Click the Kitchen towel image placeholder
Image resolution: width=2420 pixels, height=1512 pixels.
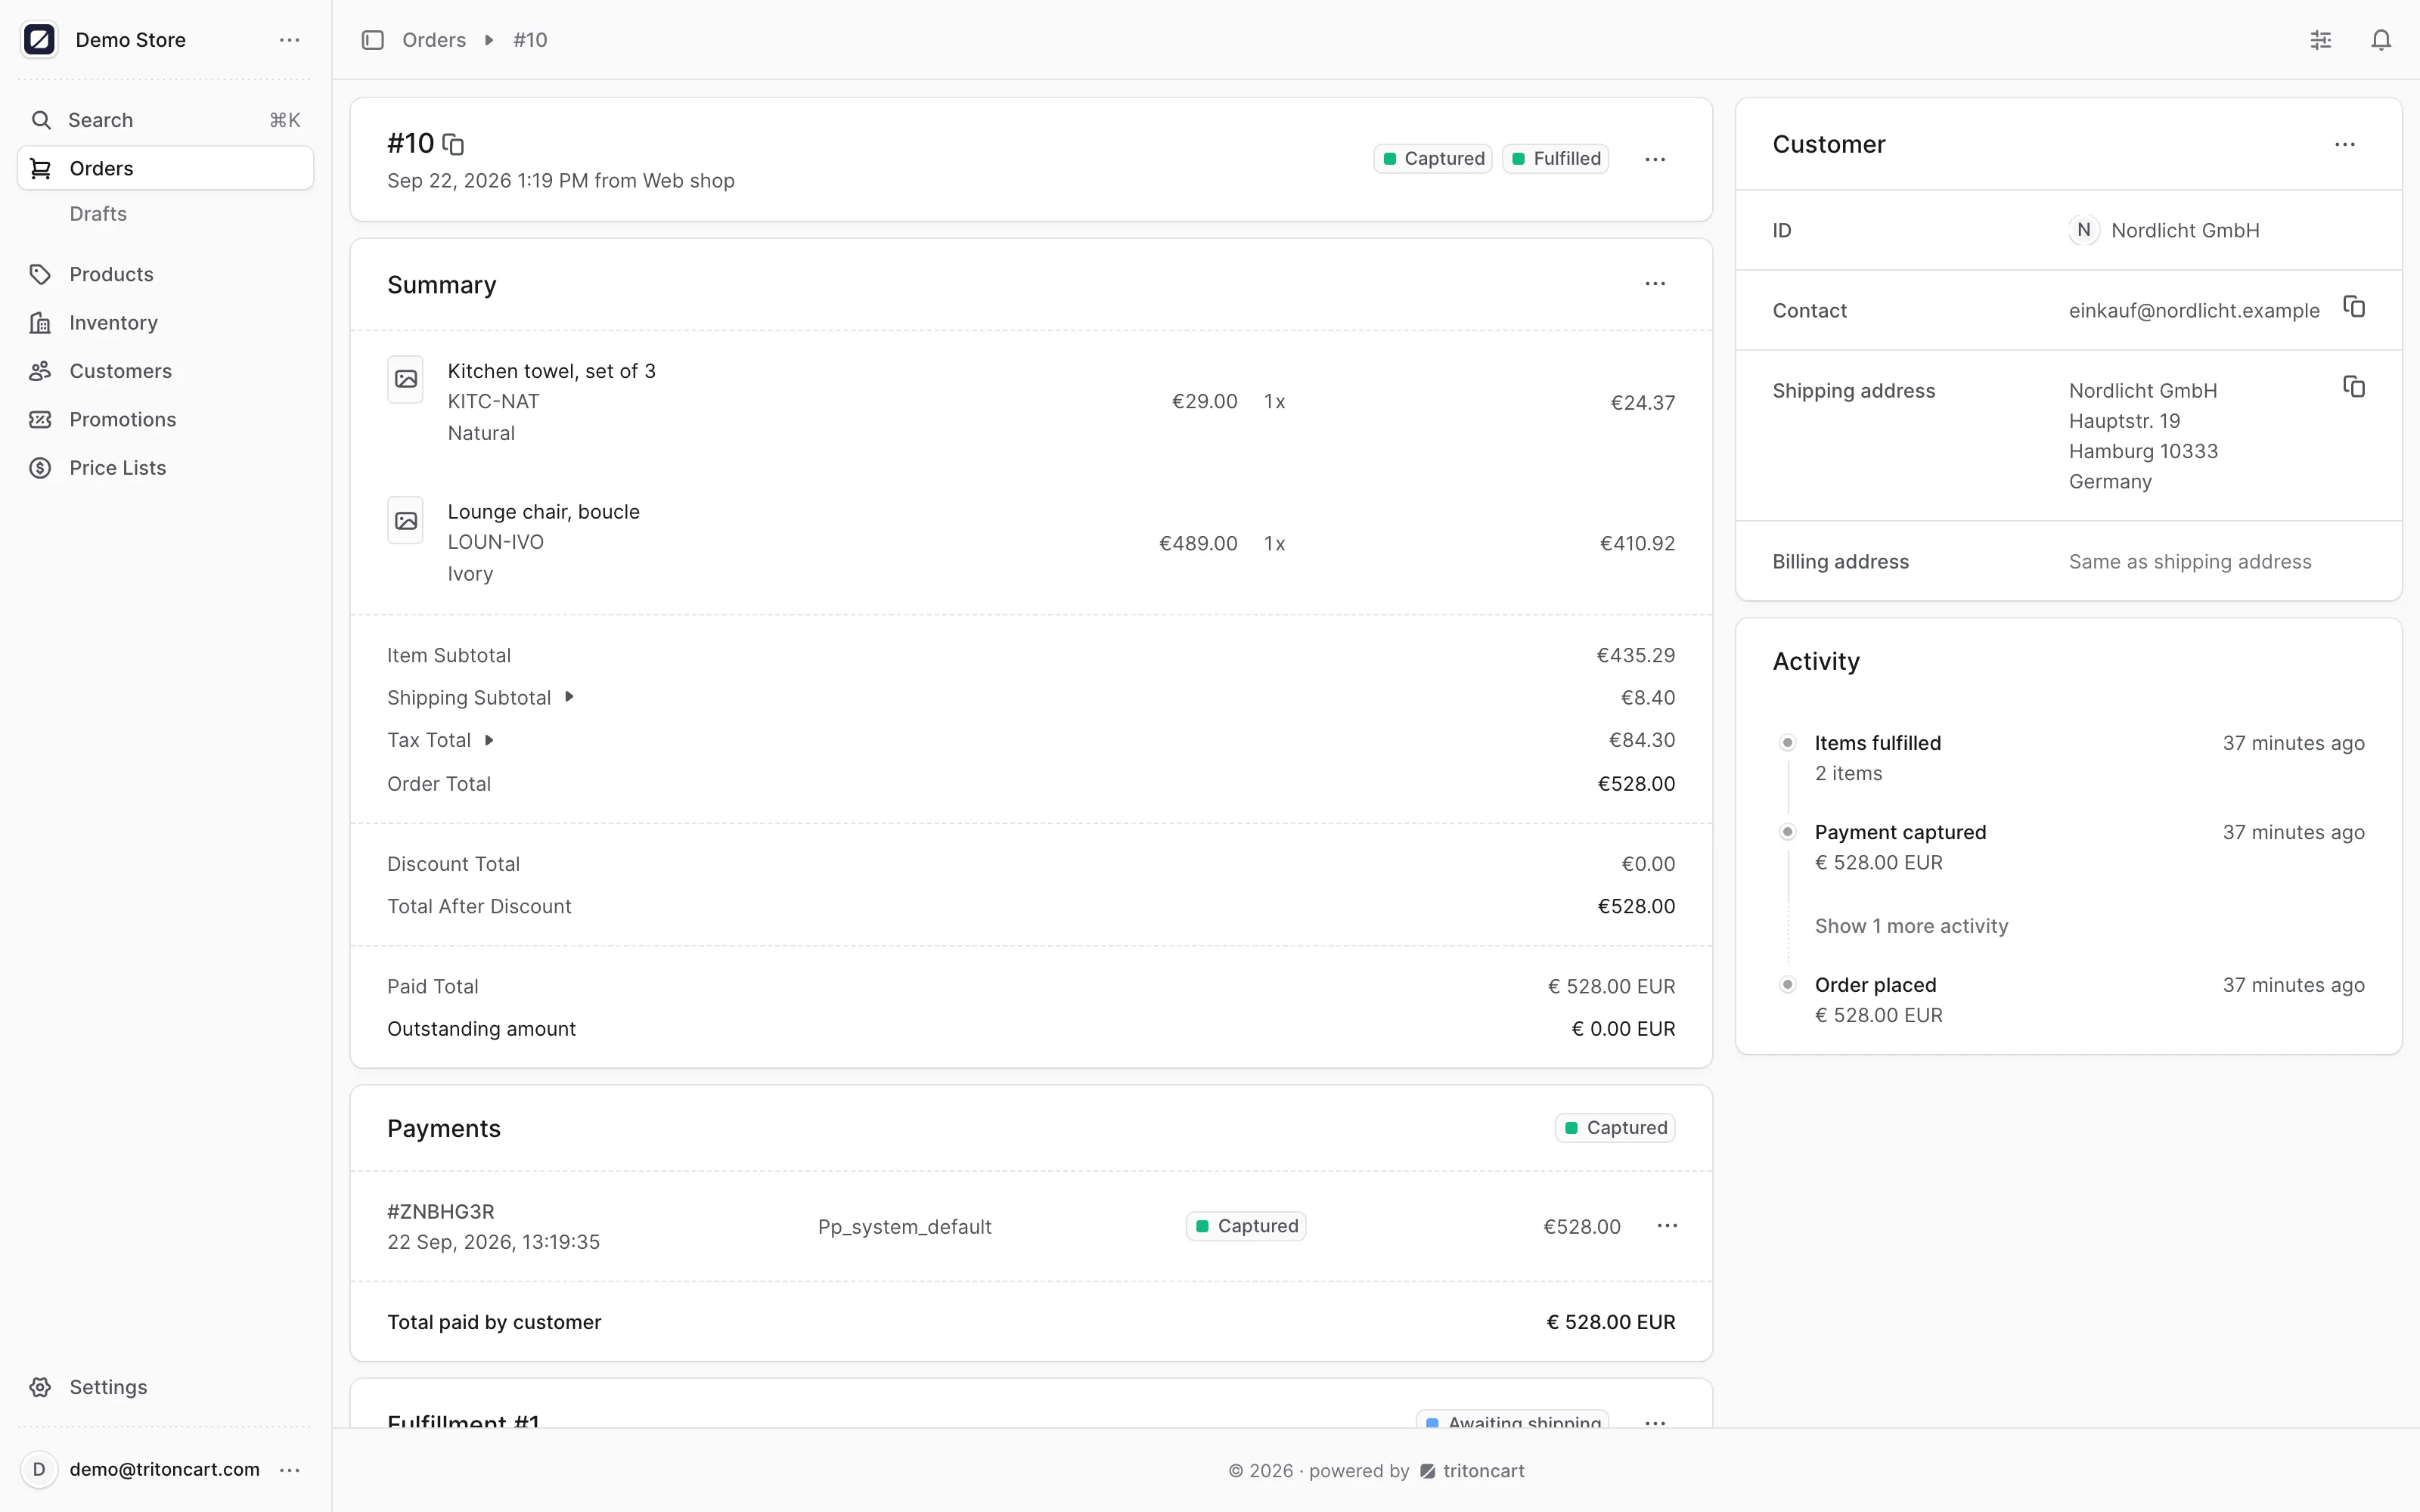405,380
